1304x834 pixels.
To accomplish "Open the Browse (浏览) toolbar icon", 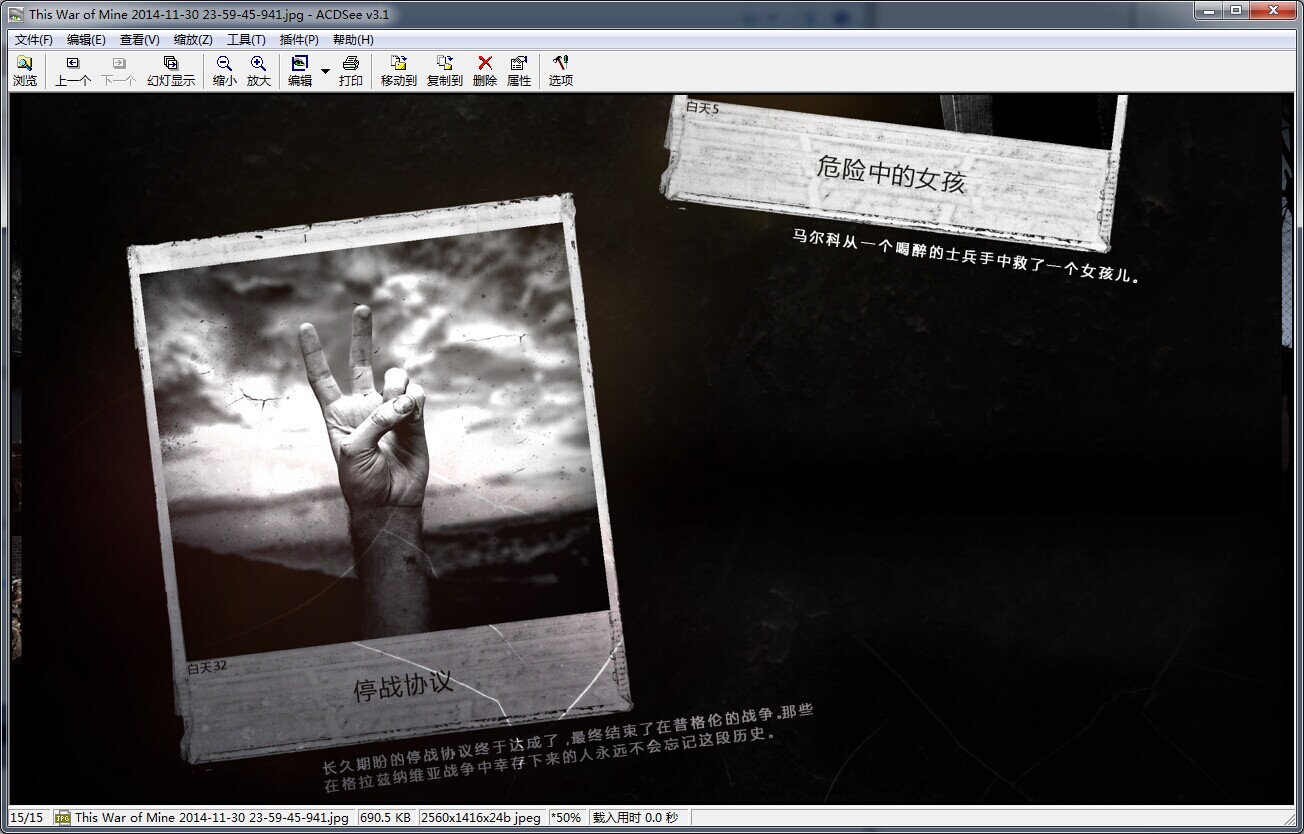I will (25, 71).
